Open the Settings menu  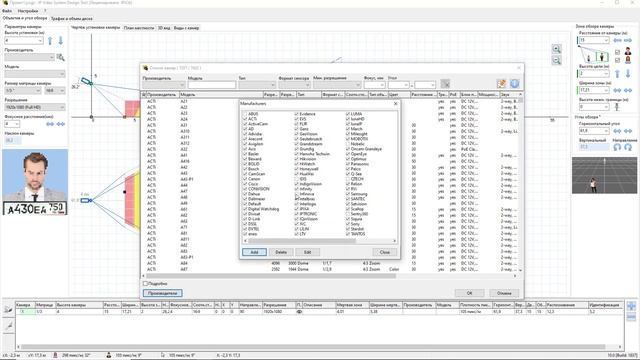(x=28, y=11)
